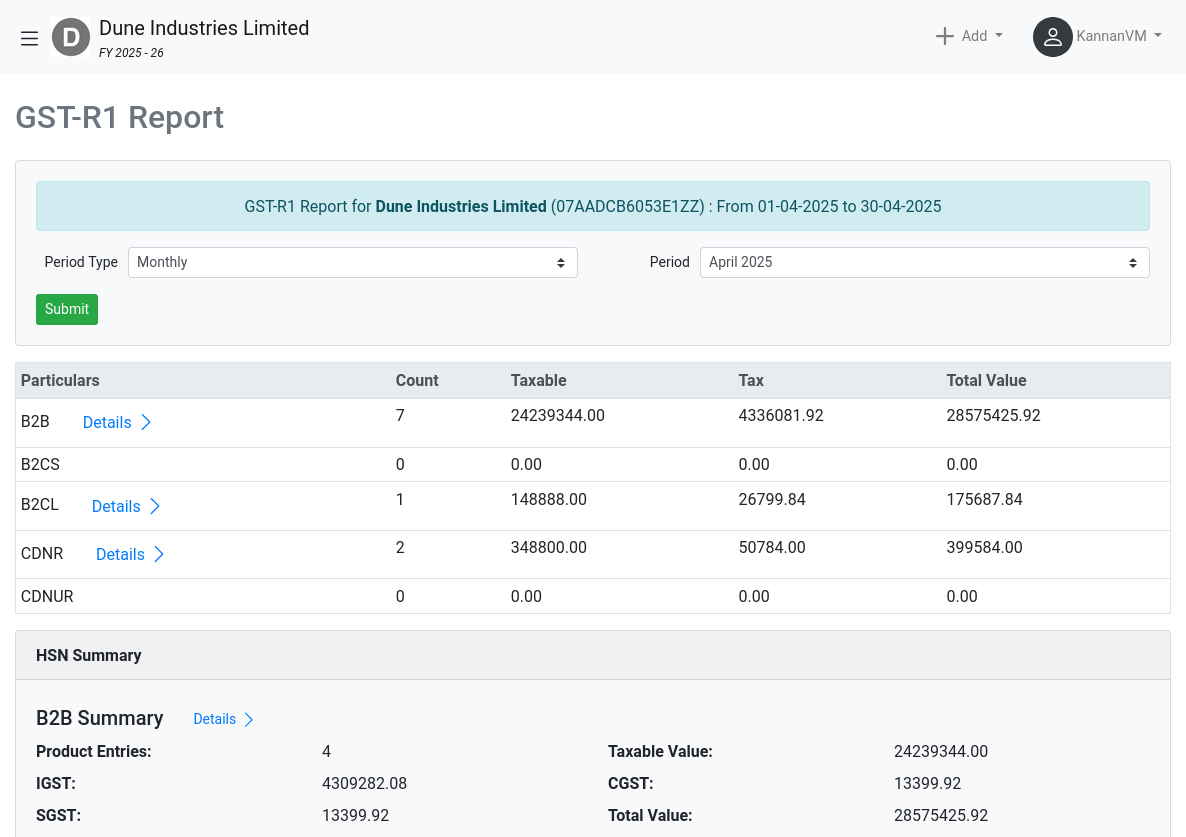
Task: Open the Period April 2025 dropdown
Action: pyautogui.click(x=924, y=262)
